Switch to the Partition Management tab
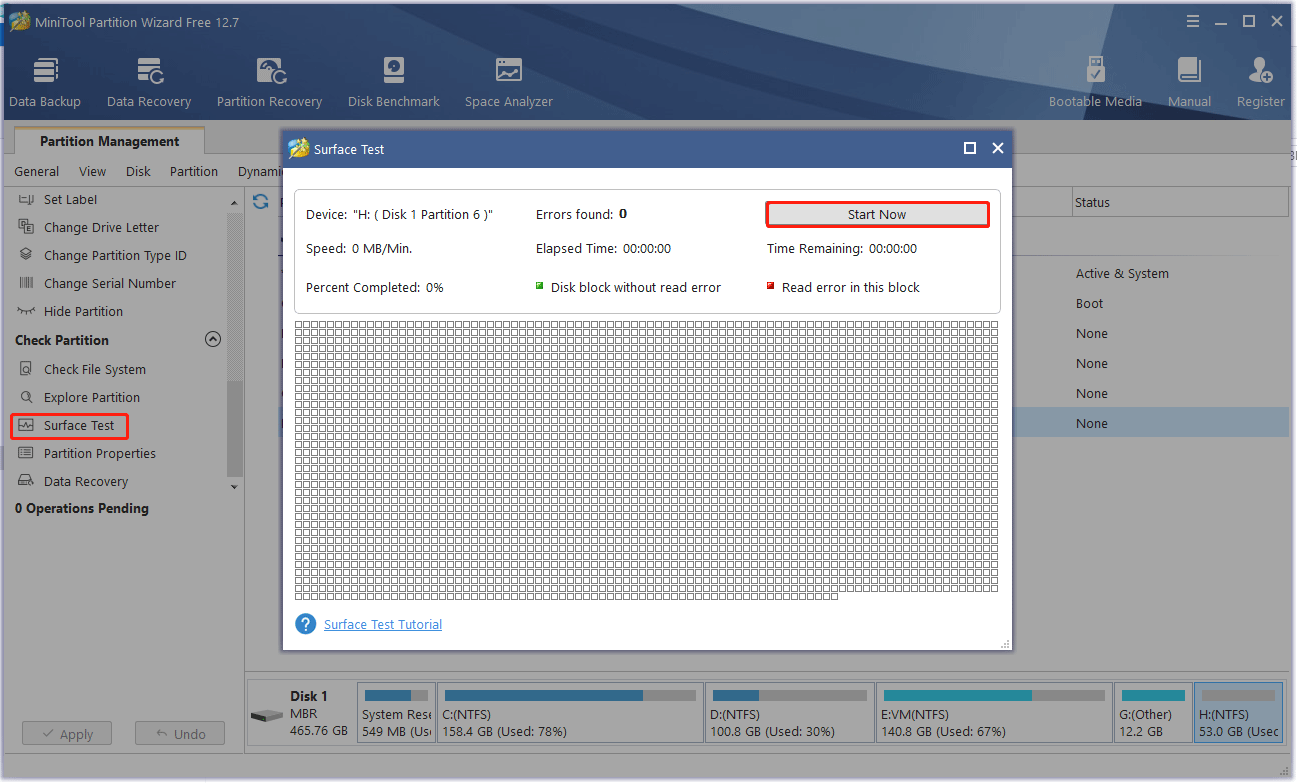 (x=108, y=140)
